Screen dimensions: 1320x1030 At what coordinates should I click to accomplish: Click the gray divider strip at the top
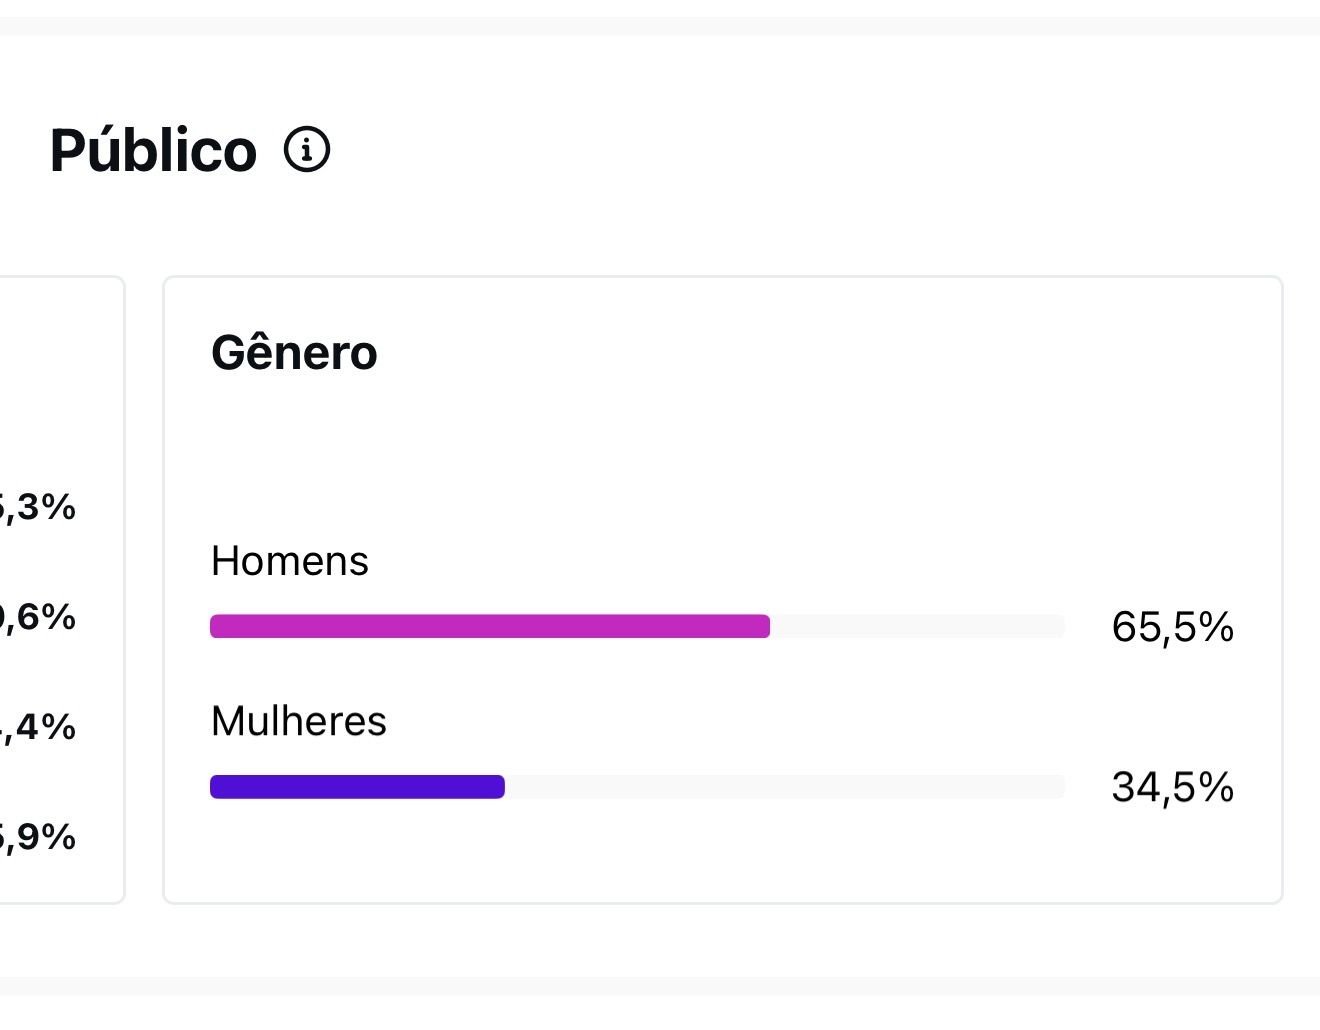click(660, 26)
